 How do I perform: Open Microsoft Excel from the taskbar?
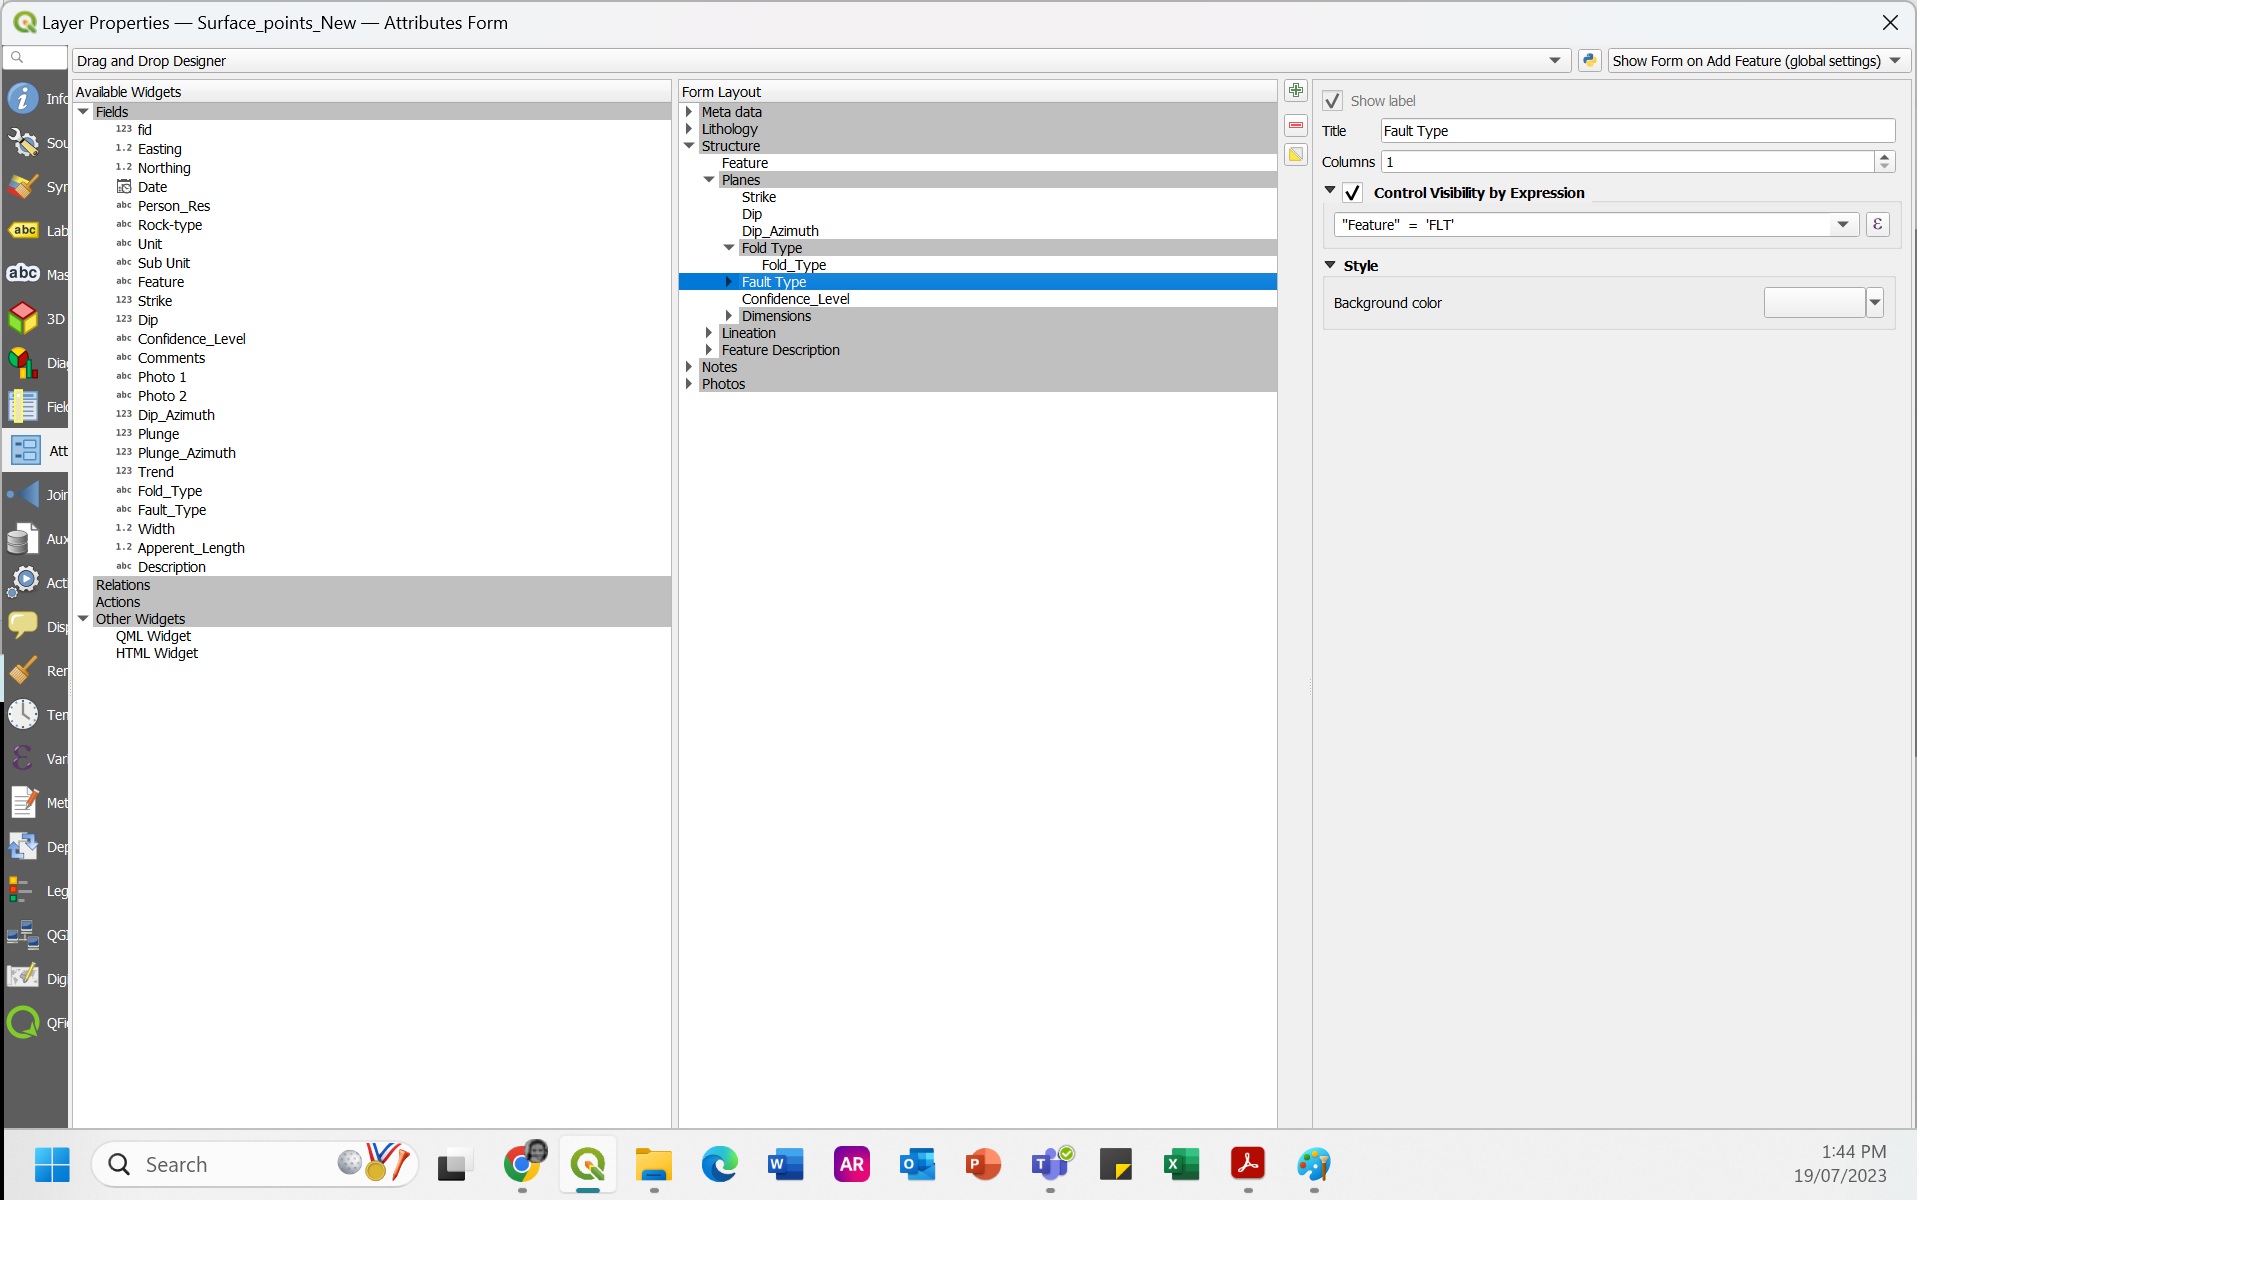tap(1182, 1164)
